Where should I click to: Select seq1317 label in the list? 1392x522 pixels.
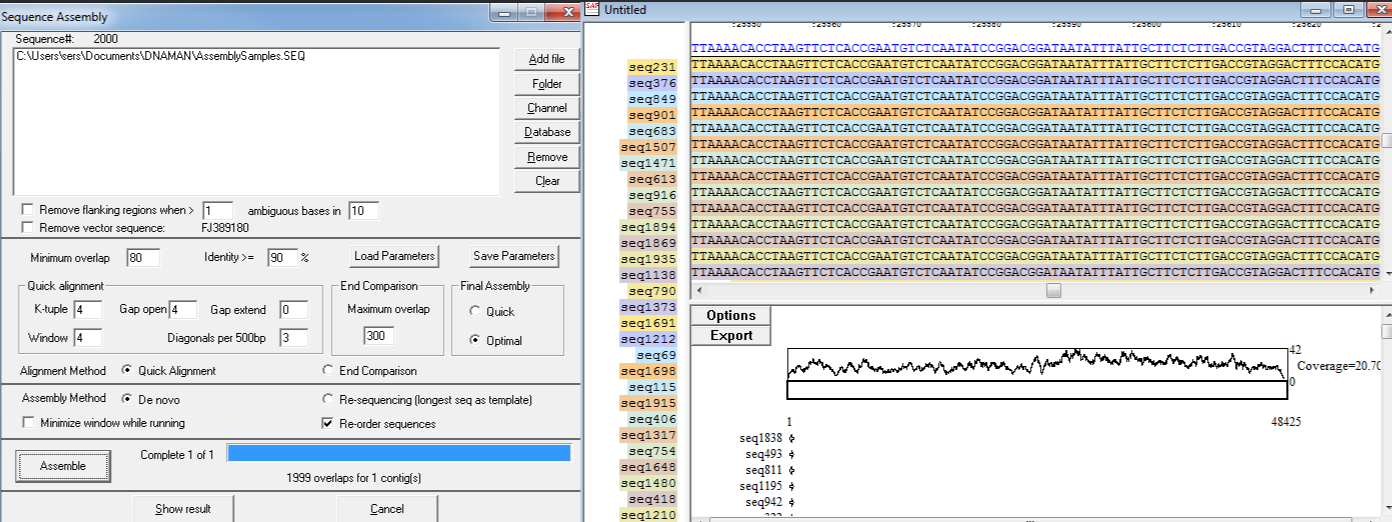tap(648, 435)
